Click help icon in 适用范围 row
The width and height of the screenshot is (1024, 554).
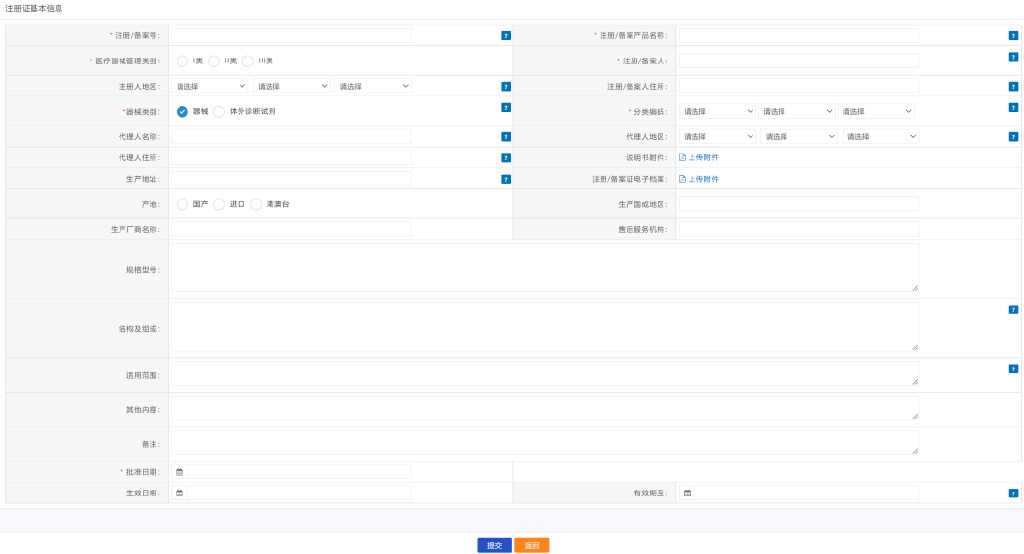pyautogui.click(x=1013, y=369)
